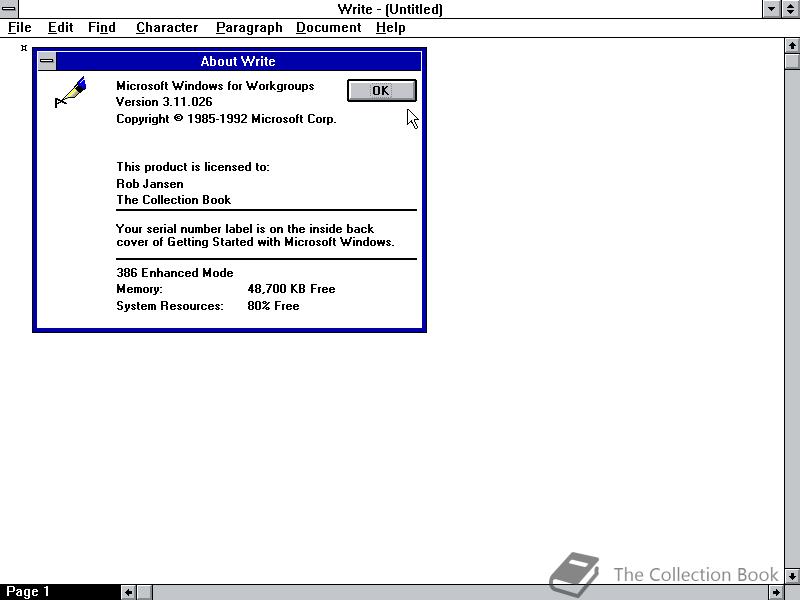Open the Edit menu
Viewport: 800px width, 600px height.
(60, 28)
